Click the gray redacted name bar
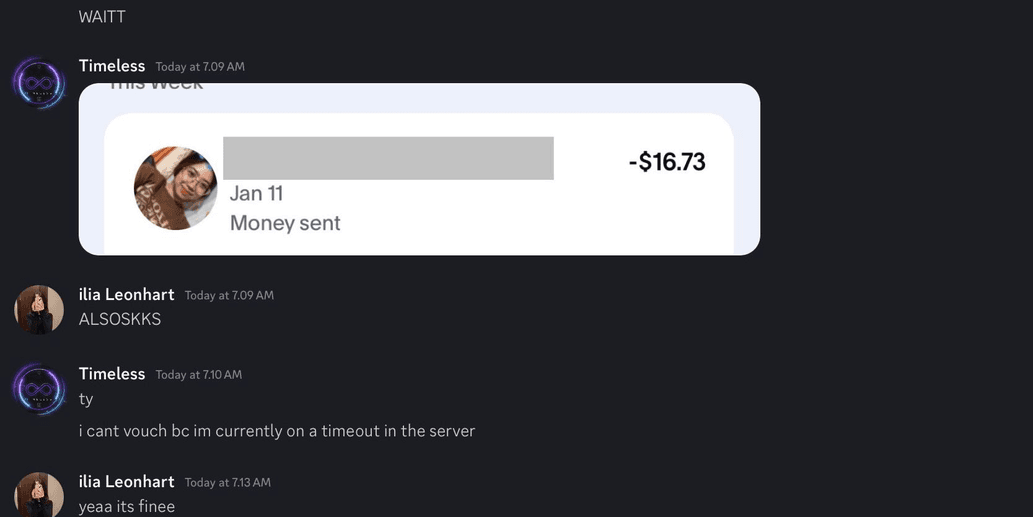The width and height of the screenshot is (1033, 517). pyautogui.click(x=388, y=158)
